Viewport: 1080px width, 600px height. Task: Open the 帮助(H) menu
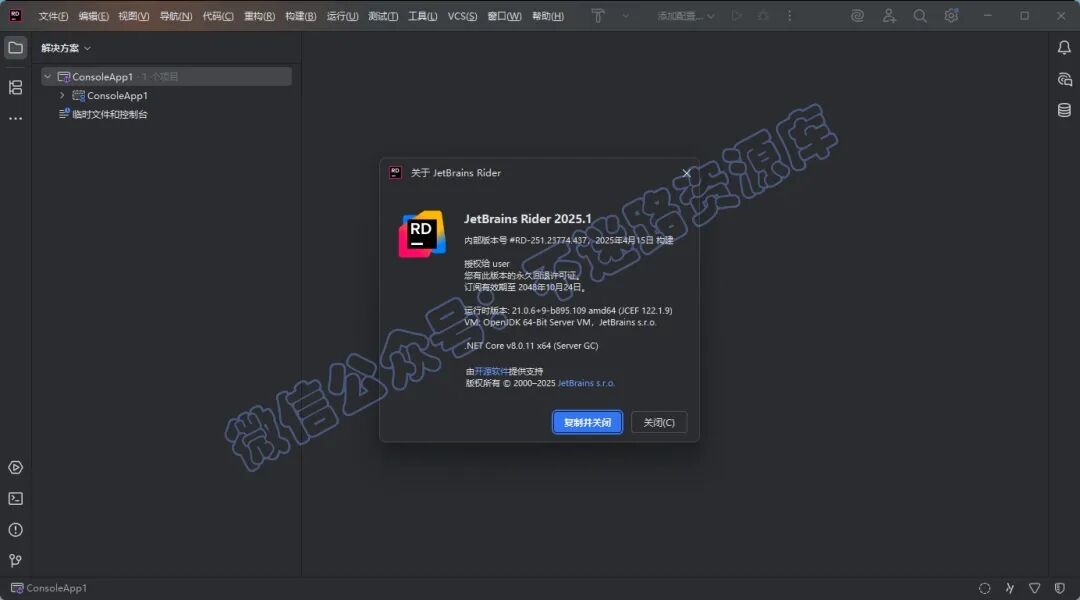(x=548, y=16)
